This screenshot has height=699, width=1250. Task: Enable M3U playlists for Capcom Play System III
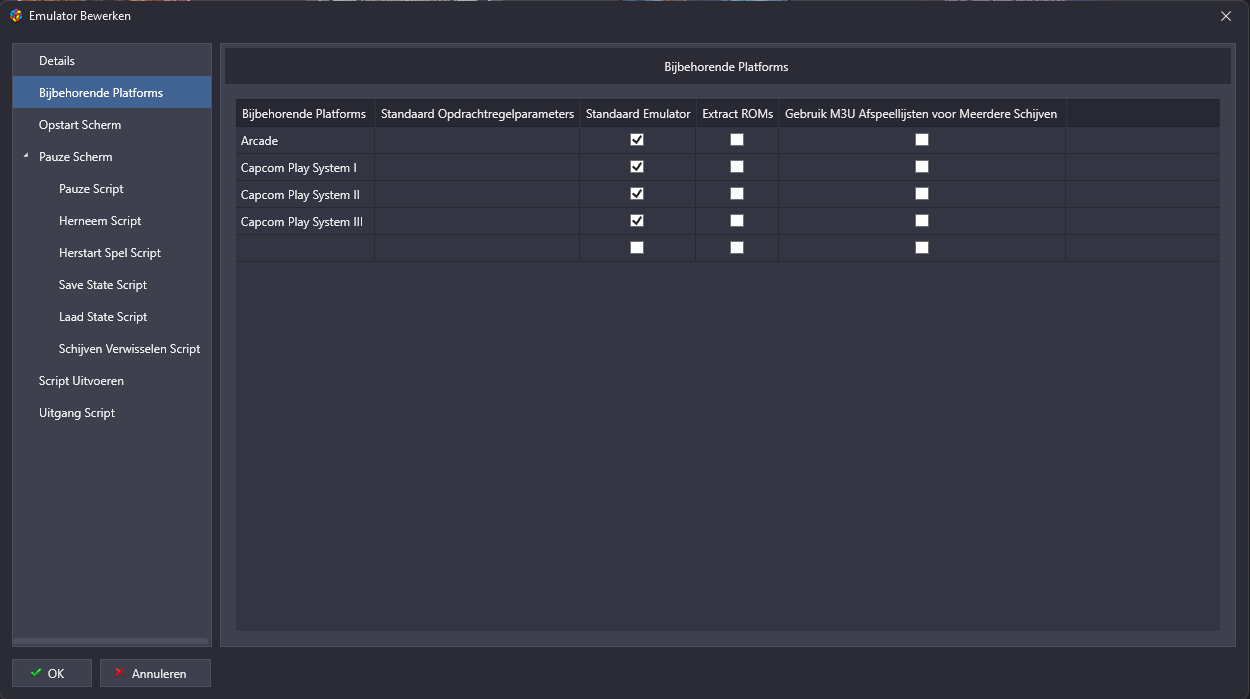pos(922,221)
